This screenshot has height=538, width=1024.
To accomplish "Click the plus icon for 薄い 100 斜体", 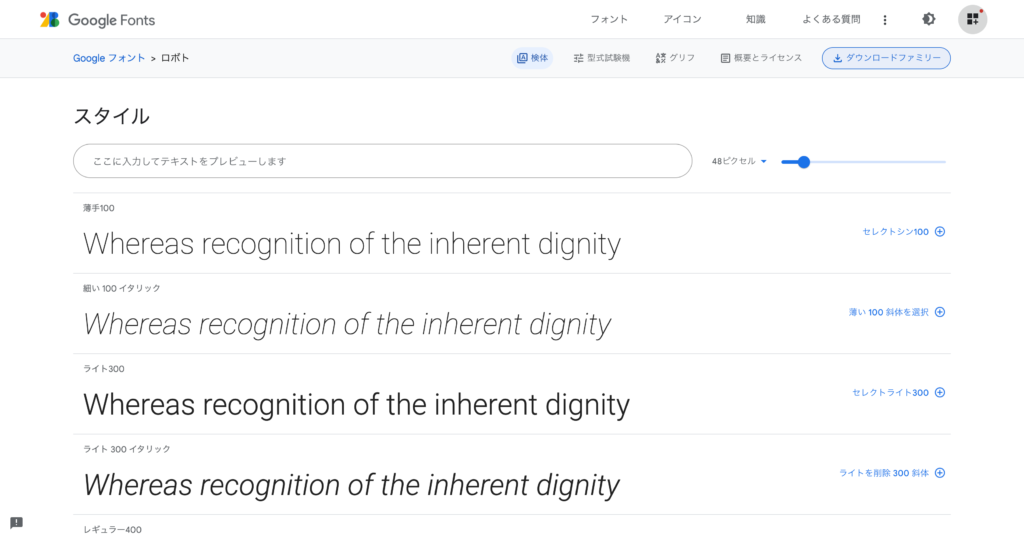I will pos(940,312).
